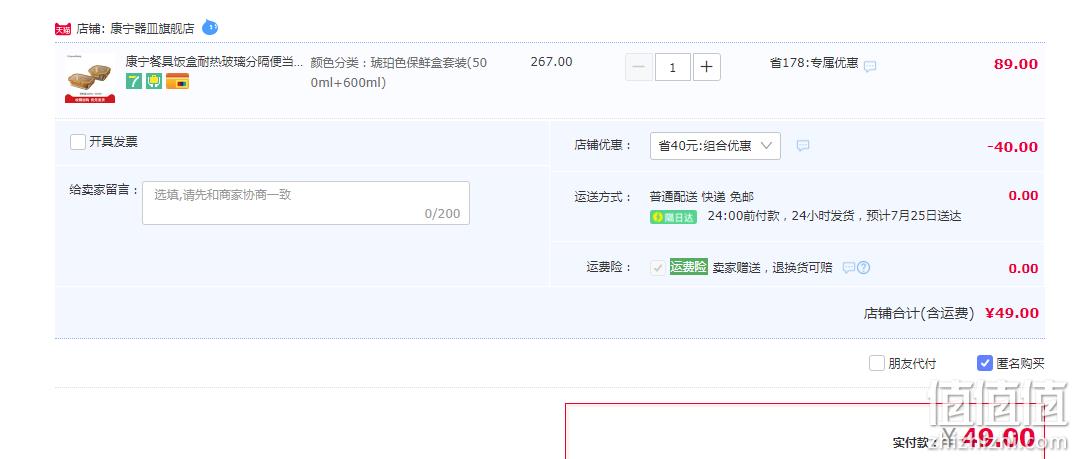This screenshot has width=1077, height=459.
Task: Increase quantity with the plus button
Action: pos(707,67)
